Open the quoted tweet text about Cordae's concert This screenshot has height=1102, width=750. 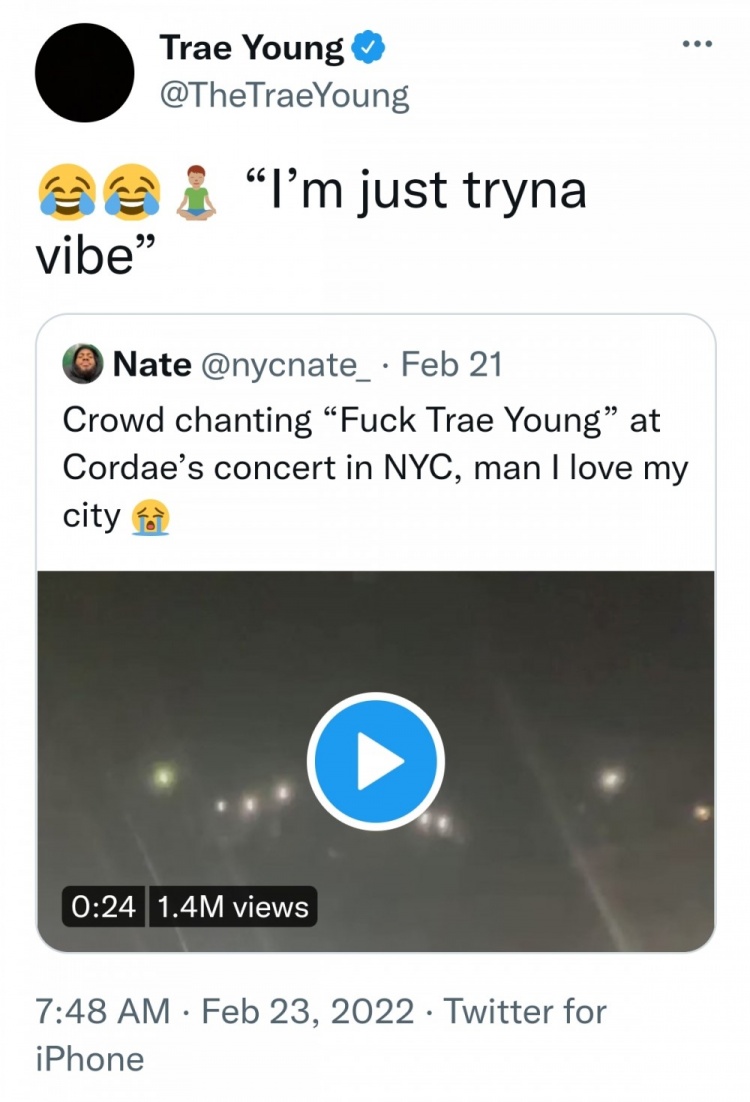[375, 442]
